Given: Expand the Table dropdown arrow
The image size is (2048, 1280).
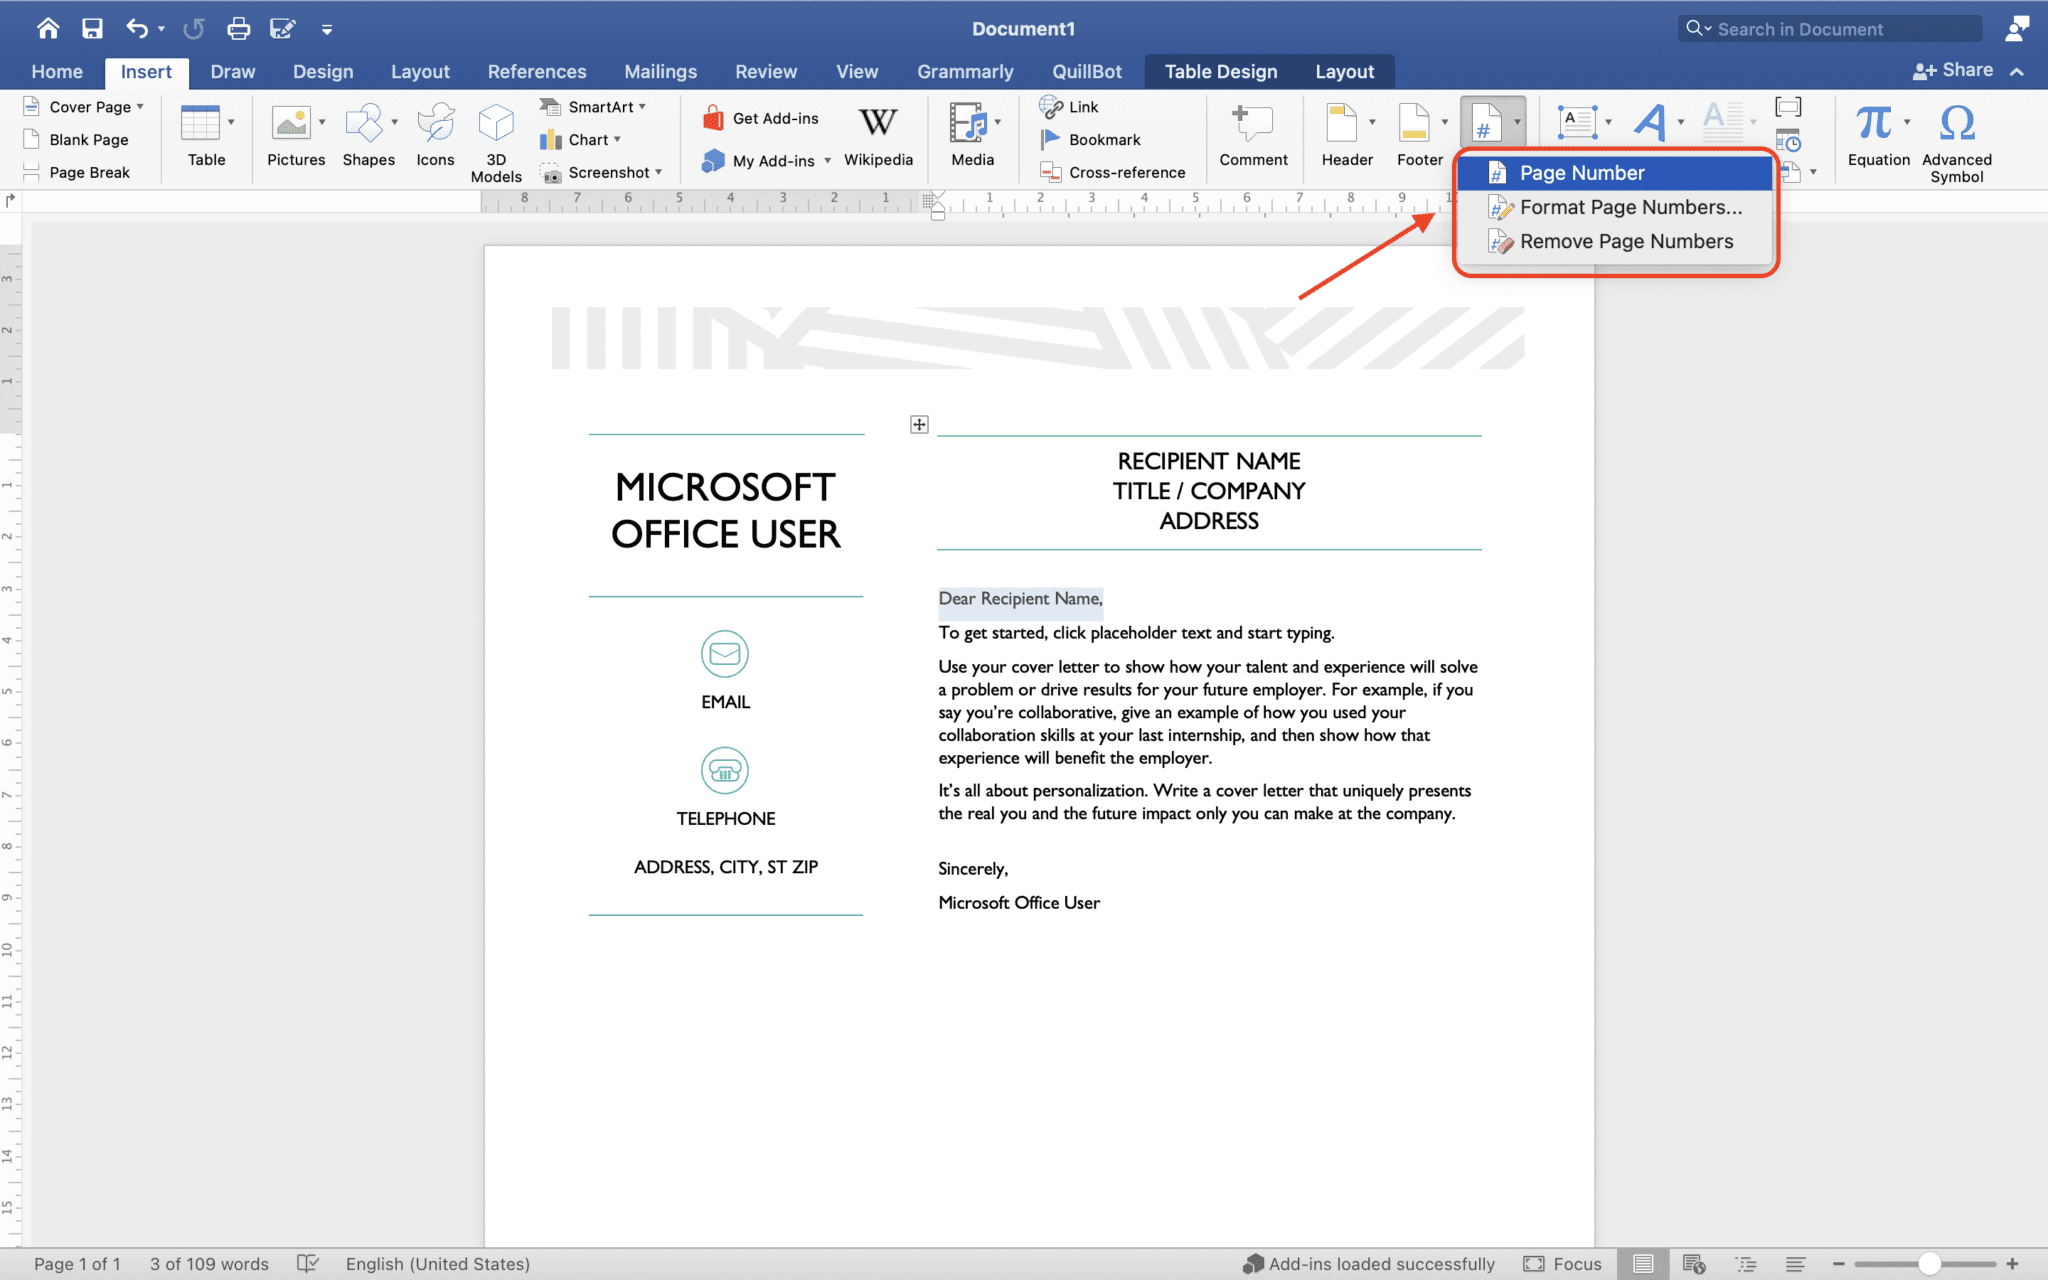Looking at the screenshot, I should (231, 122).
